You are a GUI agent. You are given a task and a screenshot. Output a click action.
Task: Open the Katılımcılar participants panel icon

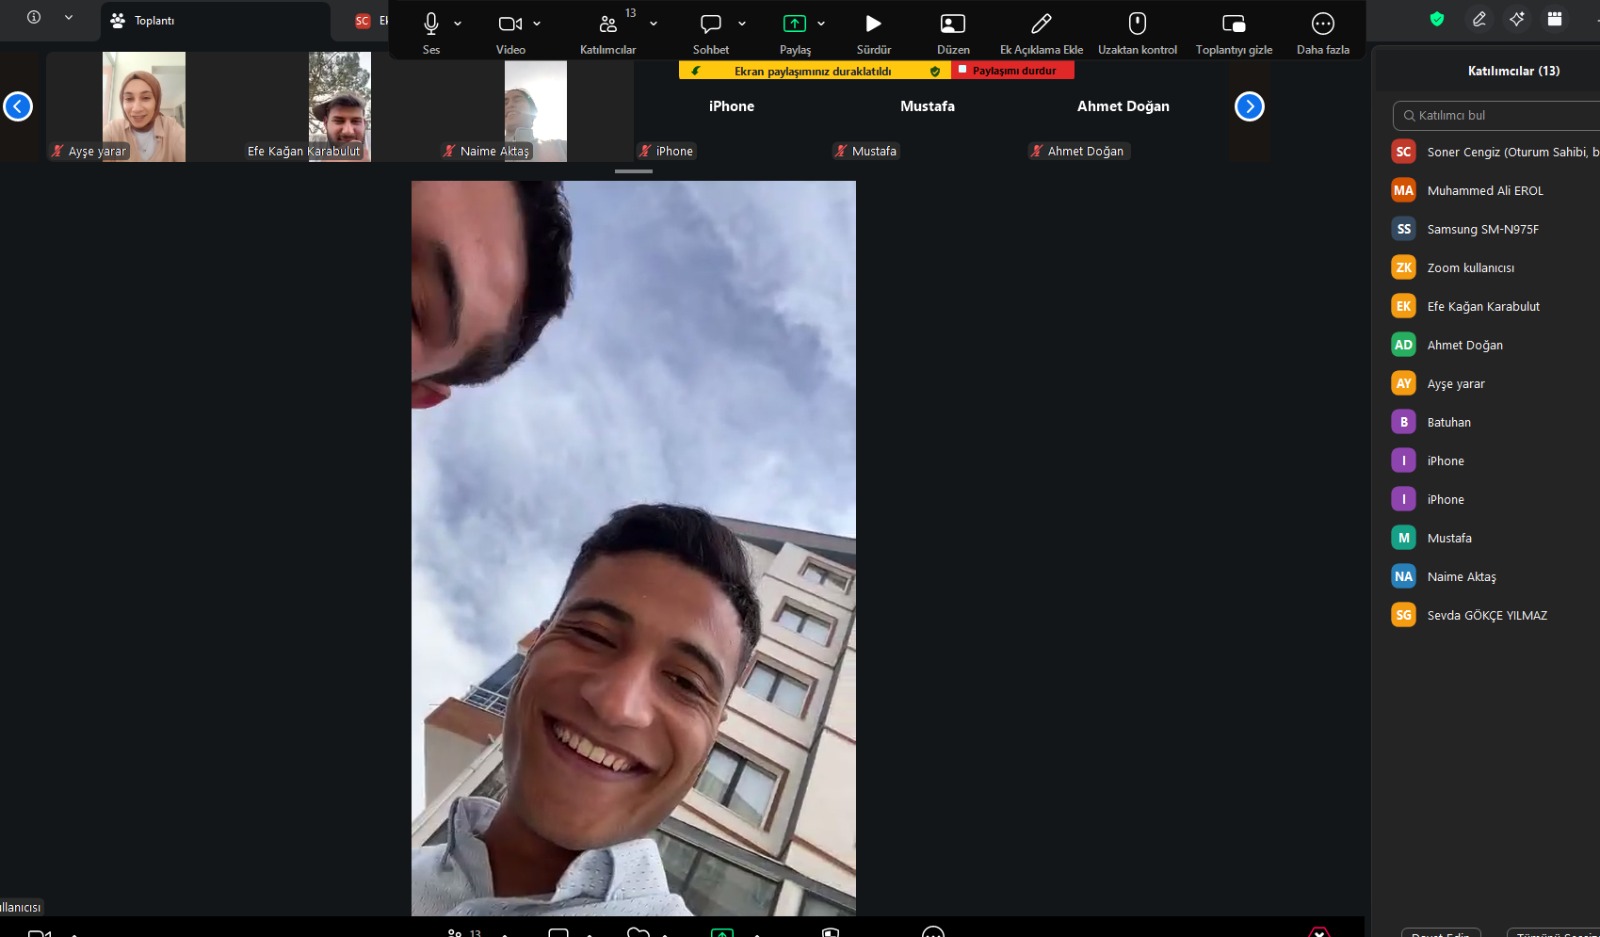tap(607, 24)
